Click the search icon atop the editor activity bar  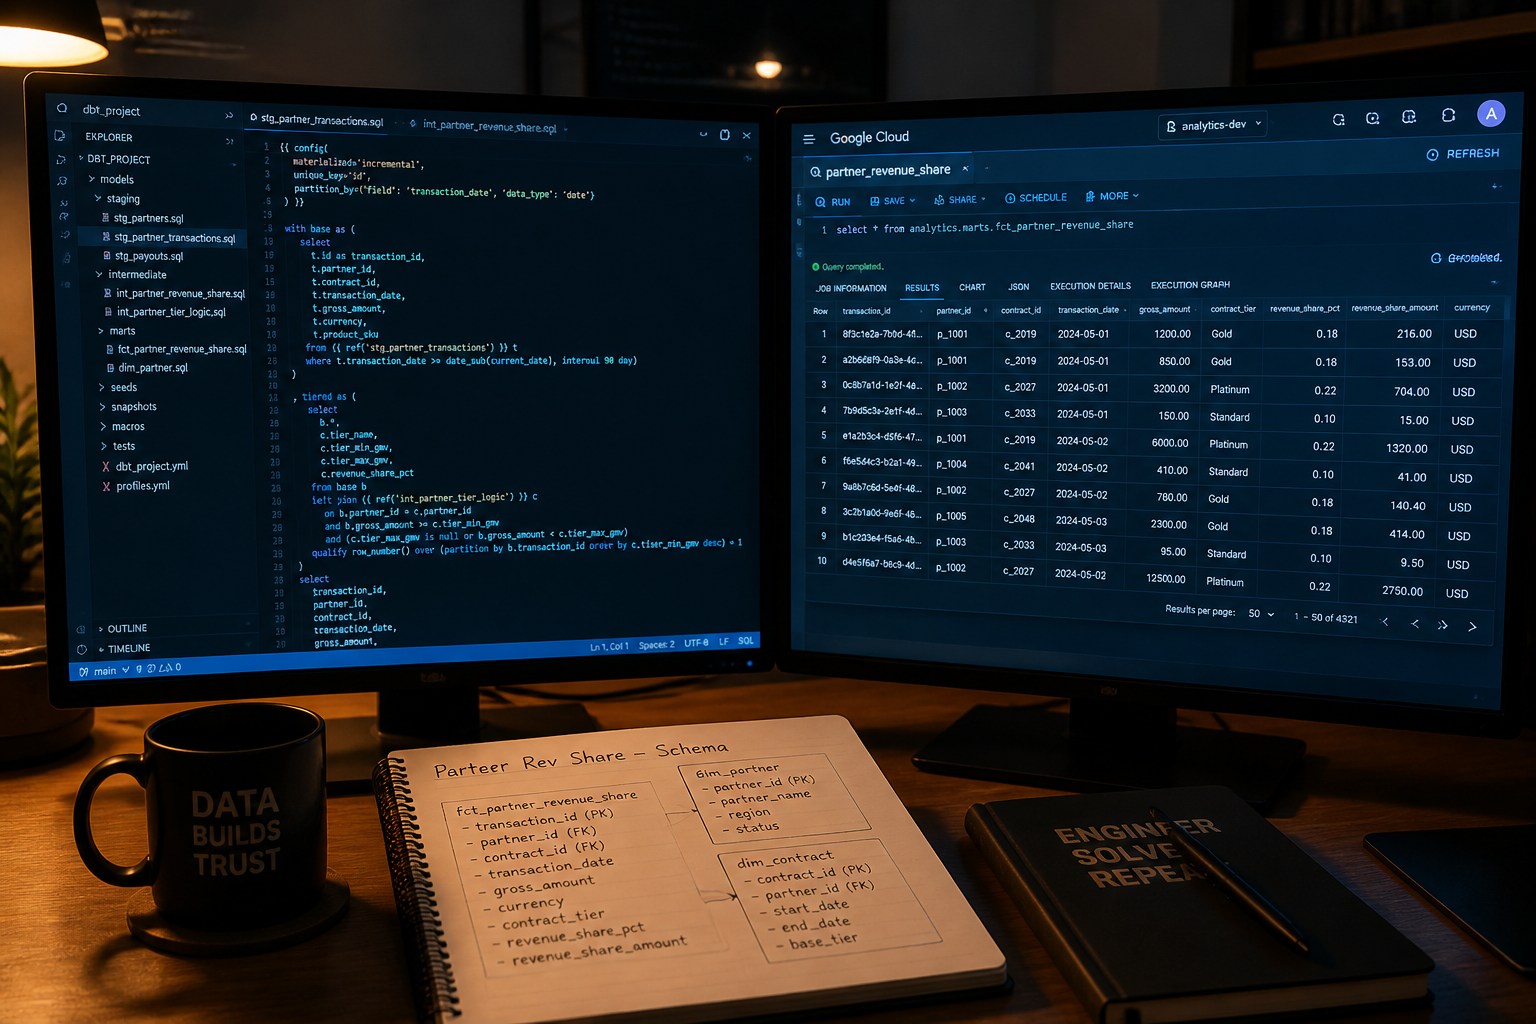(x=62, y=108)
